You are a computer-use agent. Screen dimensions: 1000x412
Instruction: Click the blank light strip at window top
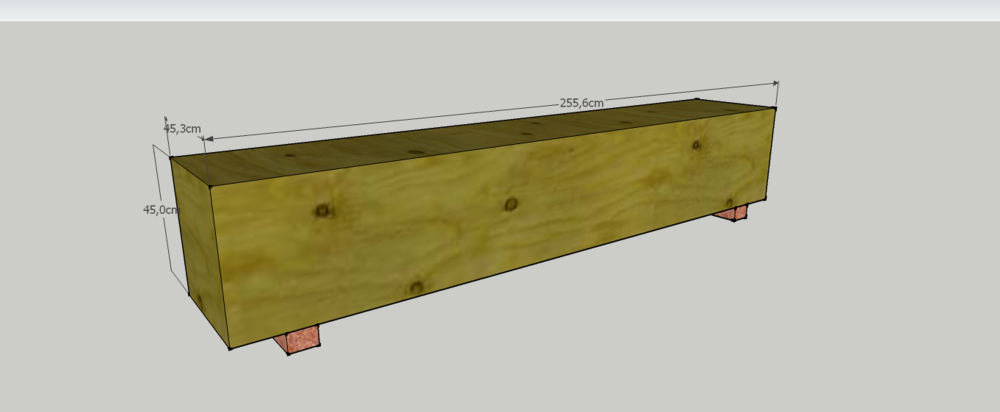pos(500,10)
